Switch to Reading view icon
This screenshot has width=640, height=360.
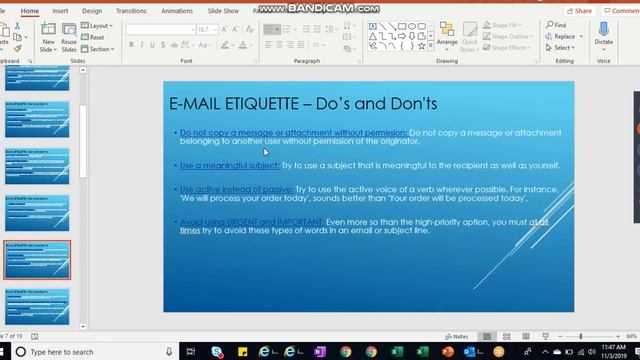tap(526, 336)
